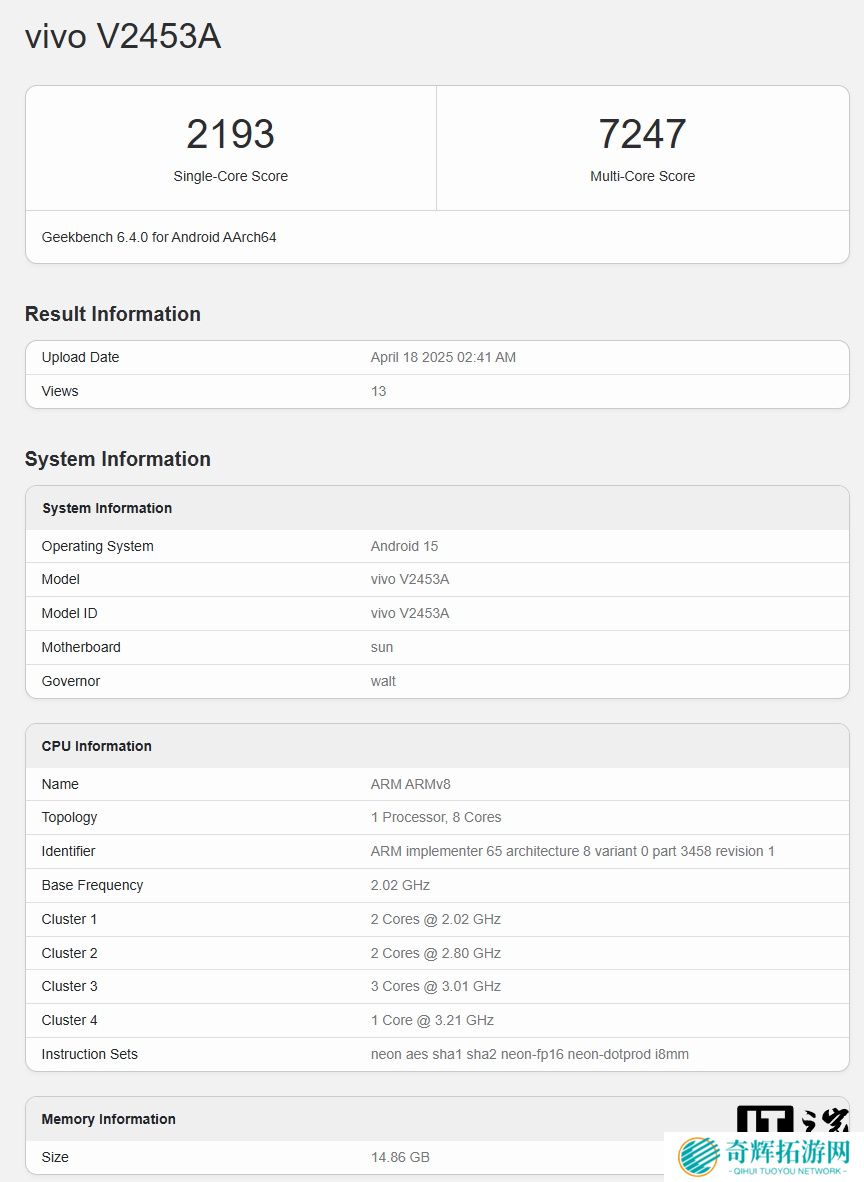Click the Multi-Core Score label
Image resolution: width=864 pixels, height=1182 pixels.
coord(642,176)
